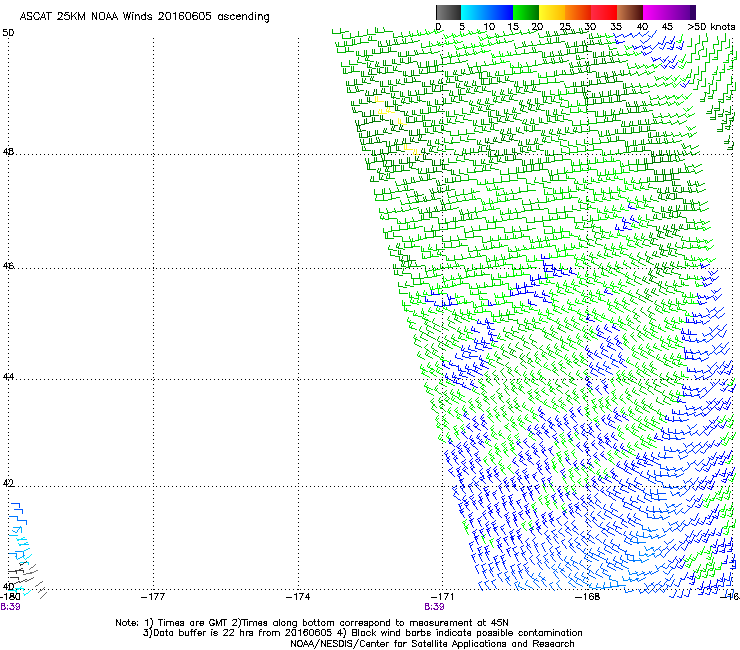Click the 'Data buffer is 22 hrs' note line
740x650 pixels.
coord(362,633)
